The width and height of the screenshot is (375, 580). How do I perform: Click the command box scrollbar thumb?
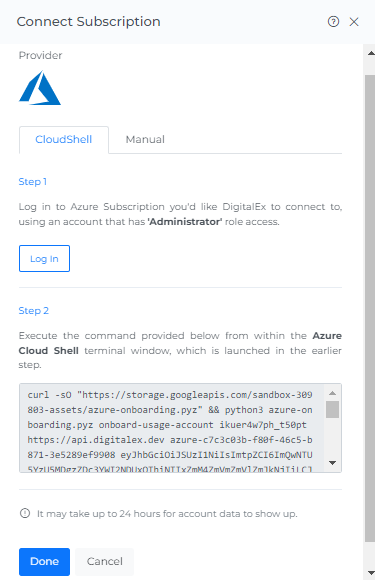pos(332,409)
